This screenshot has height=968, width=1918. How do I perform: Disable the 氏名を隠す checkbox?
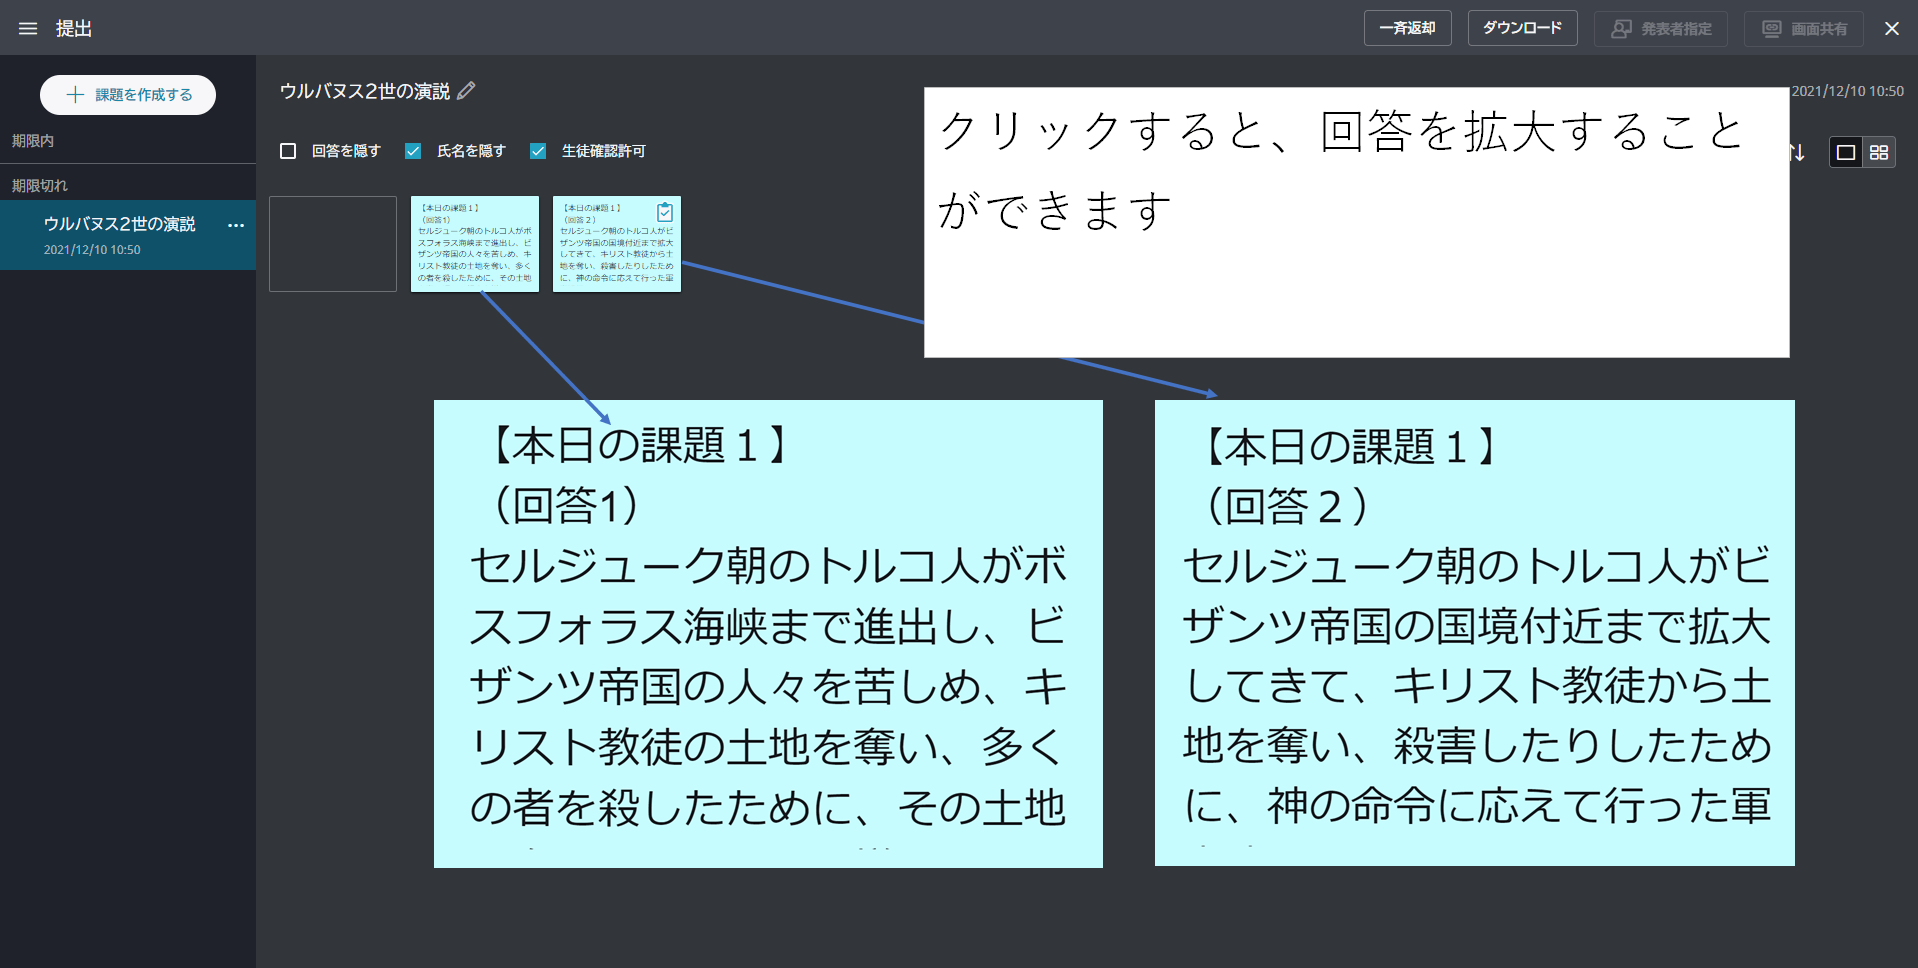(x=413, y=150)
